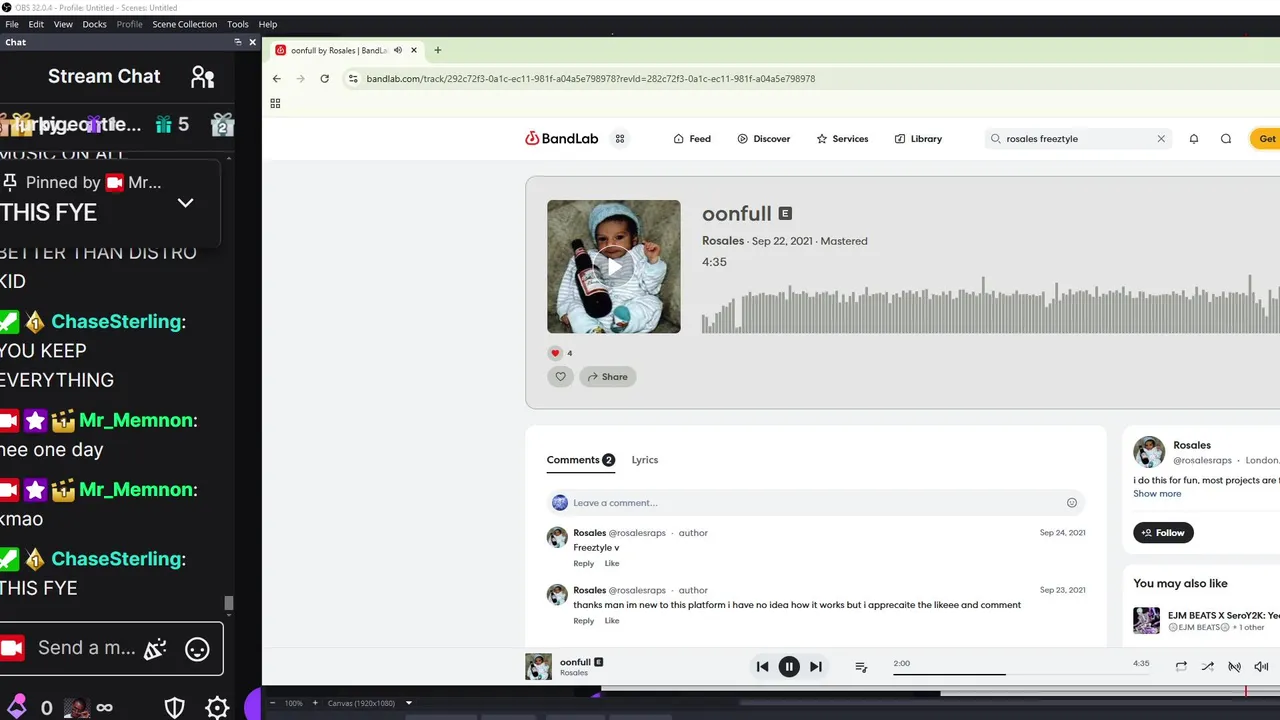
Task: Open the community users icon in Stream Chat
Action: click(203, 77)
